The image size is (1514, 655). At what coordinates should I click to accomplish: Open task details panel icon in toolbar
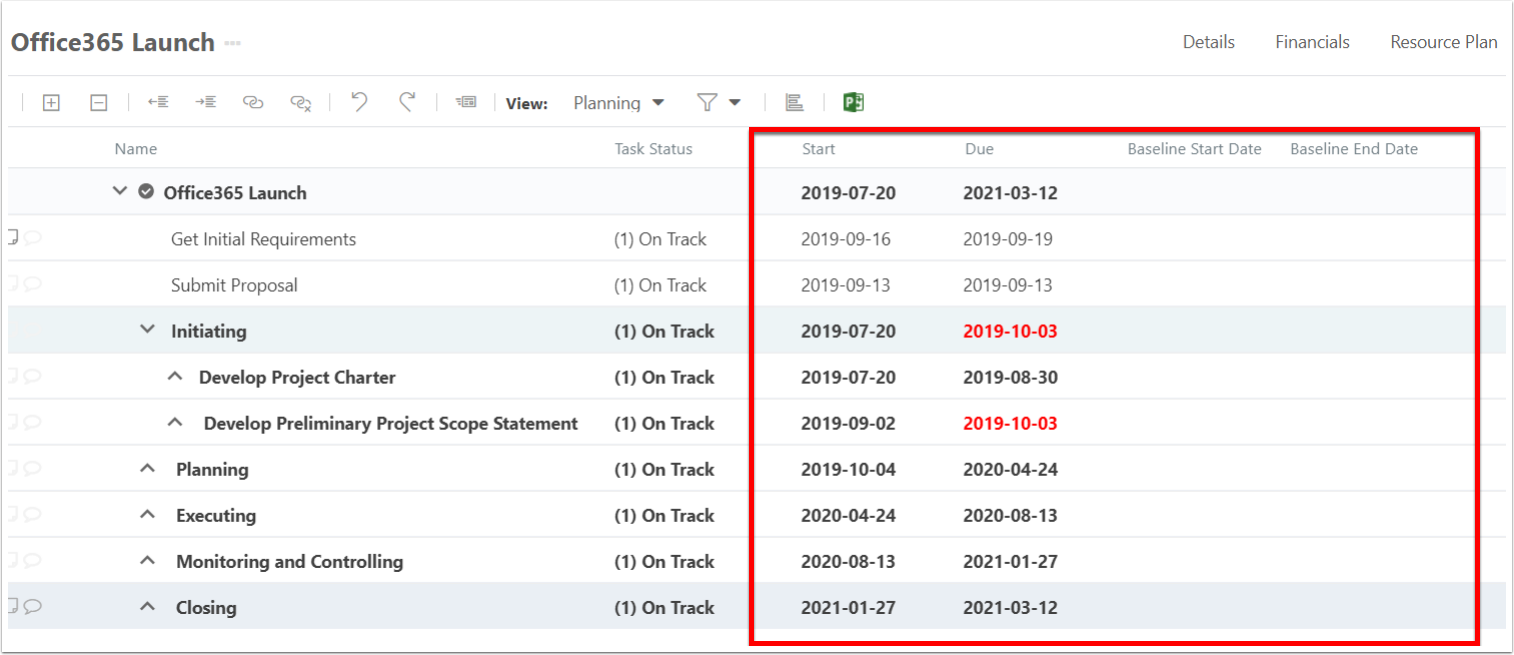466,102
